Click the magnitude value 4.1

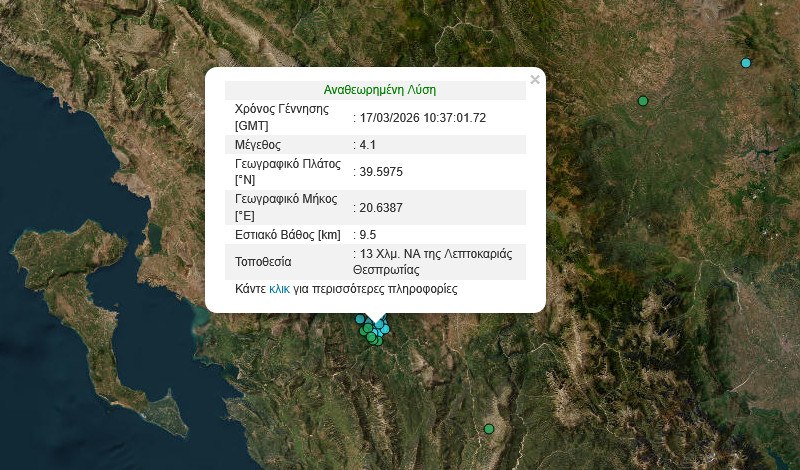point(366,145)
